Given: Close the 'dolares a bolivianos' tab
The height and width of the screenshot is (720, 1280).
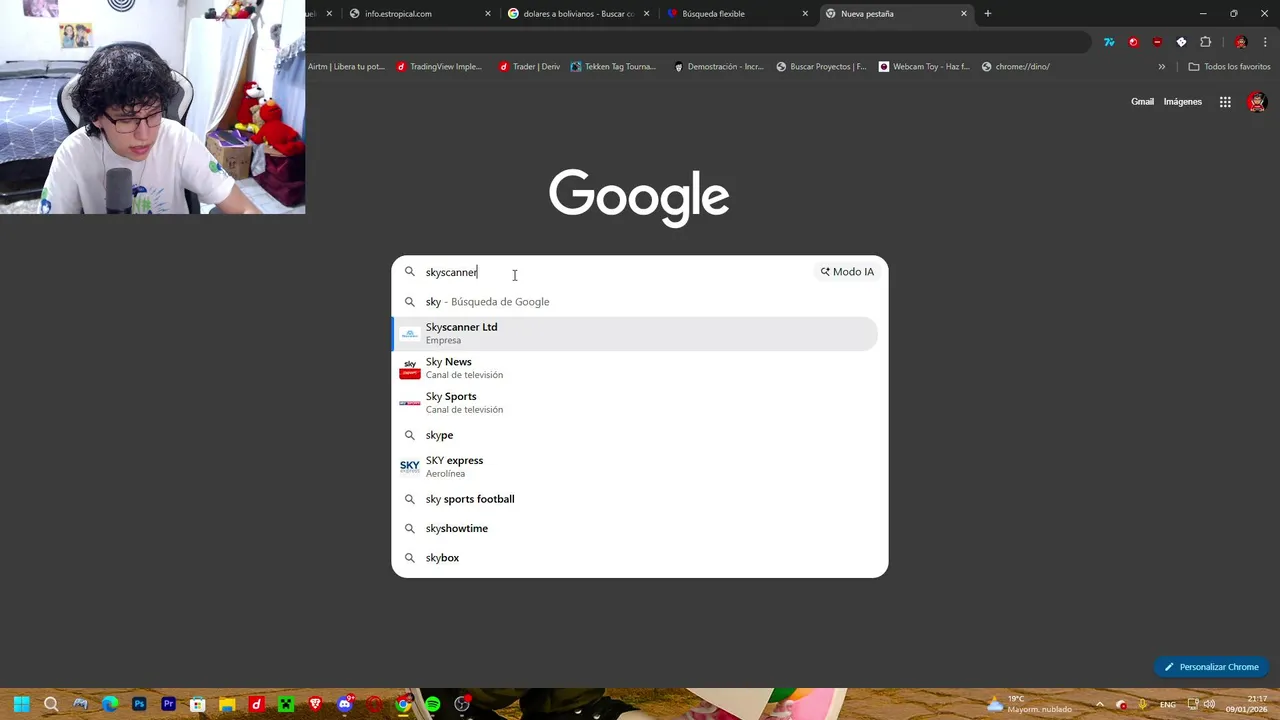Looking at the screenshot, I should point(646,14).
